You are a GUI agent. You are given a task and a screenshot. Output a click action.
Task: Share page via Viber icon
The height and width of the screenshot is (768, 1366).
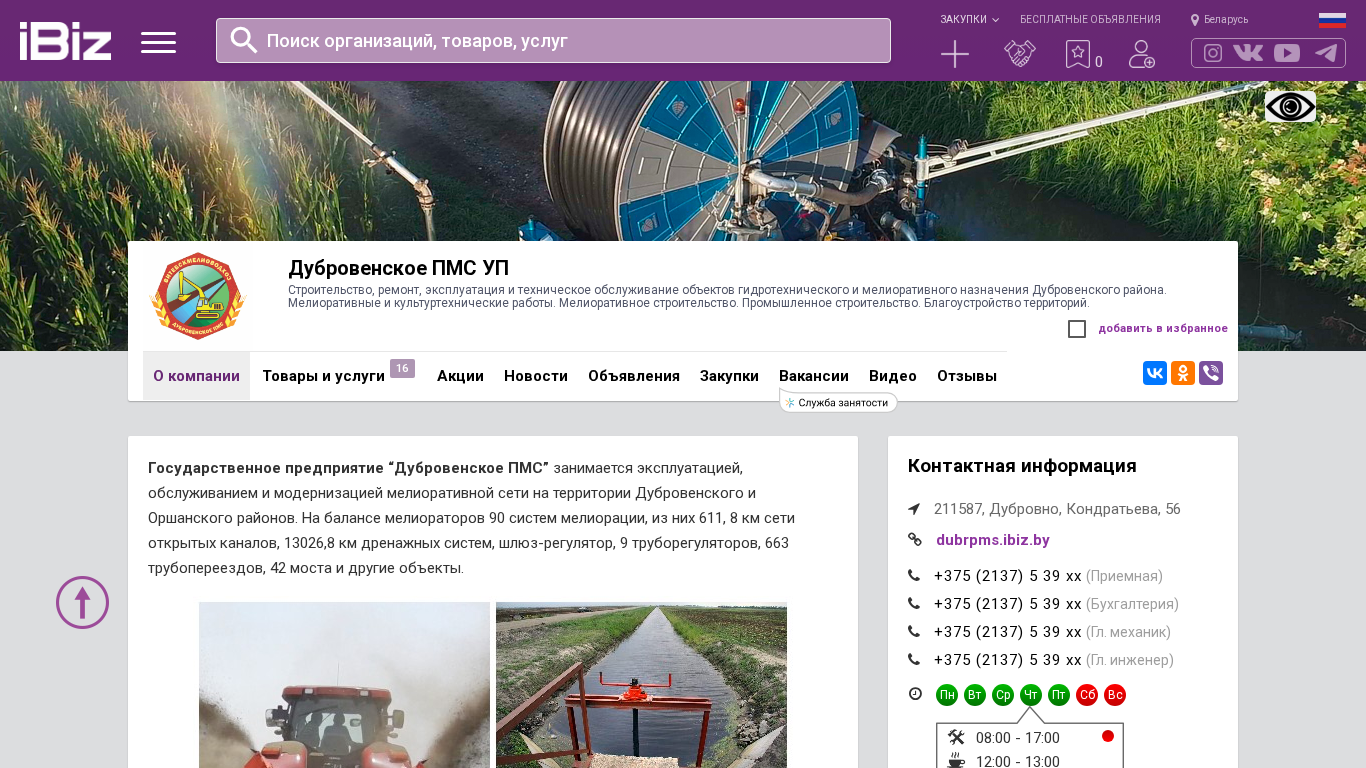pos(1211,373)
